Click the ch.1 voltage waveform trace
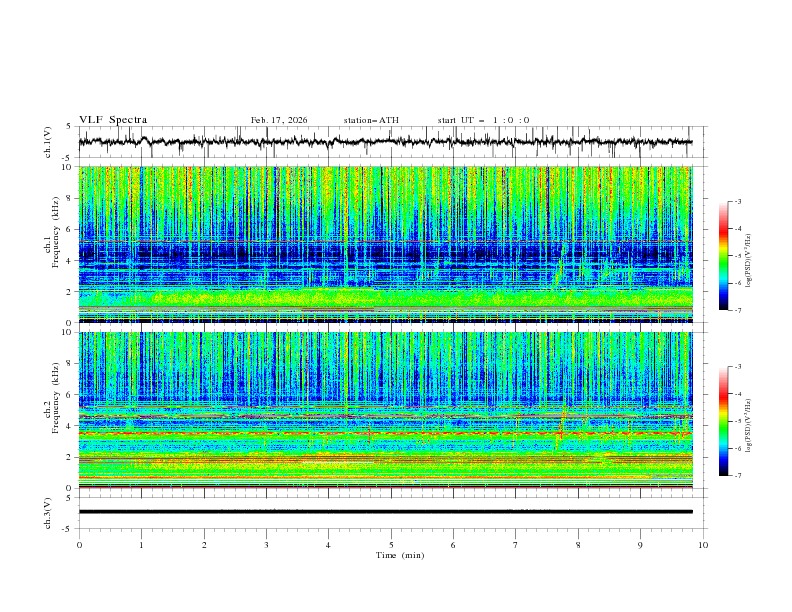The image size is (792, 612). 385,142
